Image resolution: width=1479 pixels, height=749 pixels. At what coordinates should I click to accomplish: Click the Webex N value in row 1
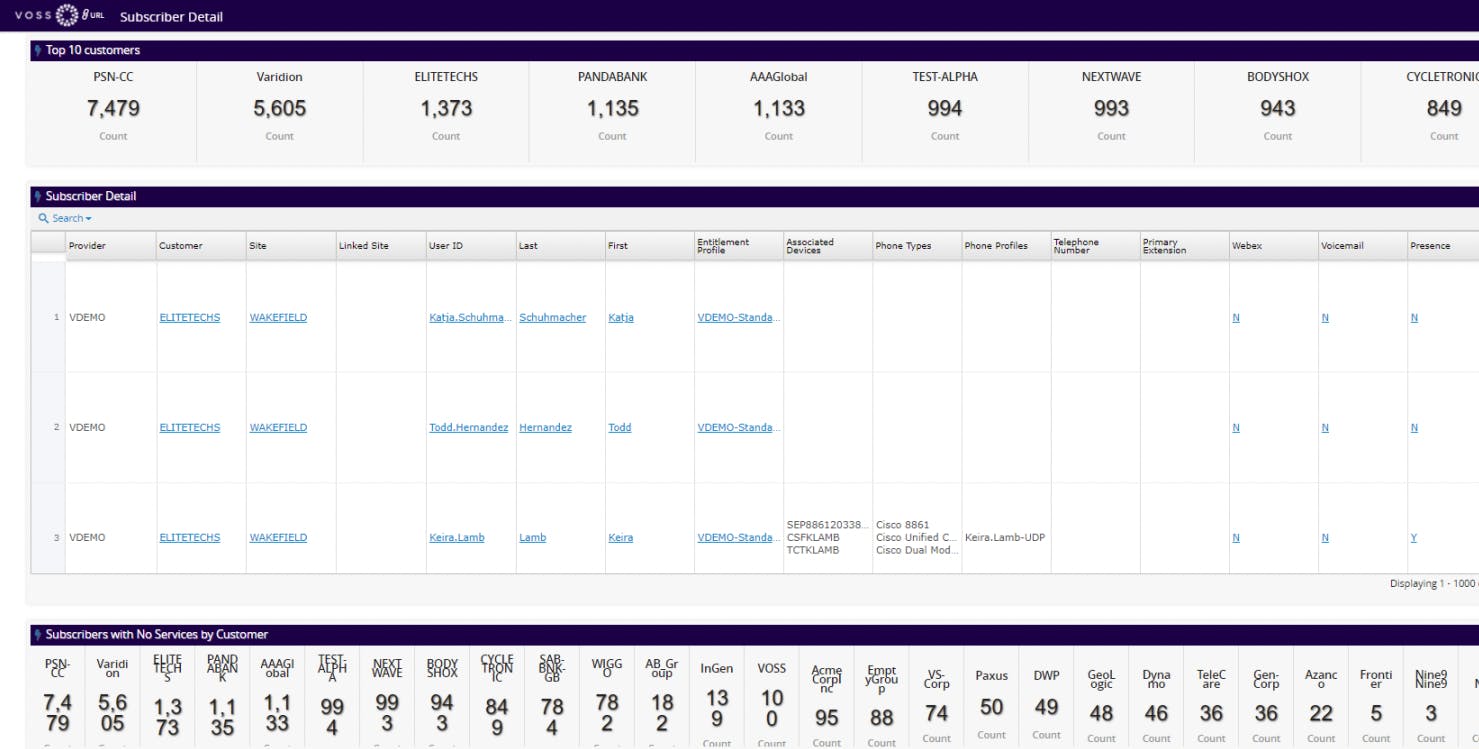(x=1236, y=318)
